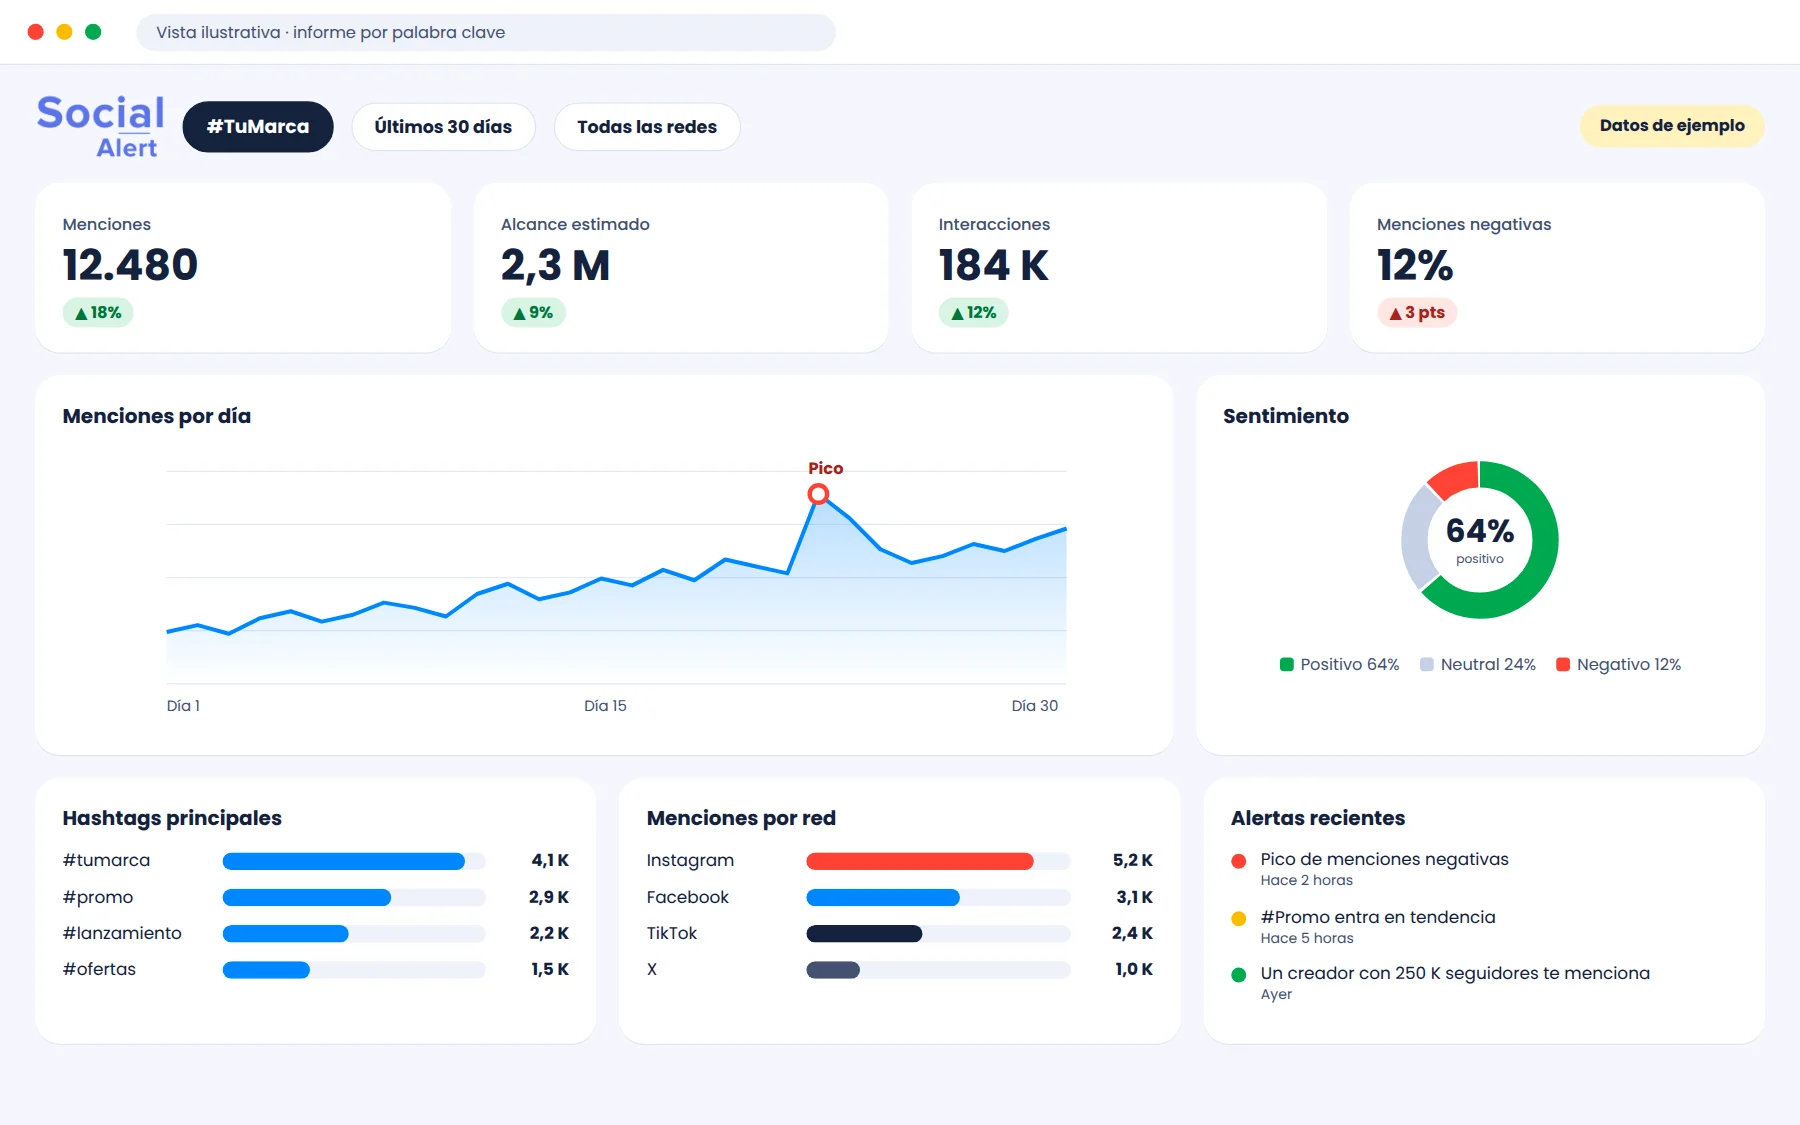Click the green 18% growth badge
The width and height of the screenshot is (1800, 1125).
[98, 313]
